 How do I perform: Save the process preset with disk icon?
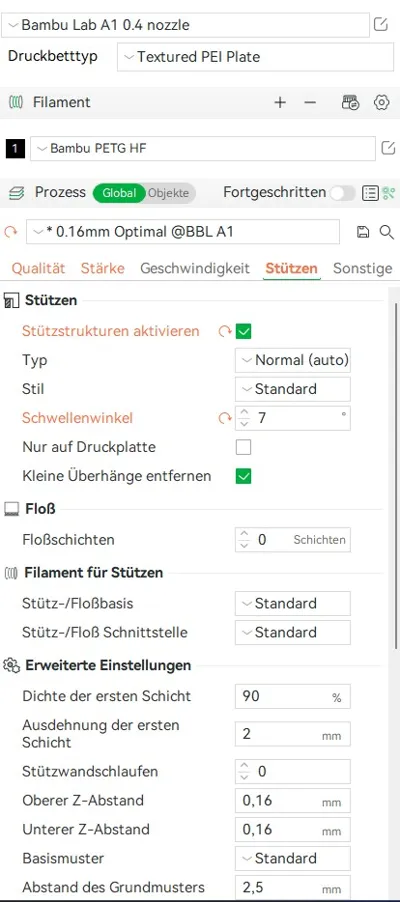[363, 232]
